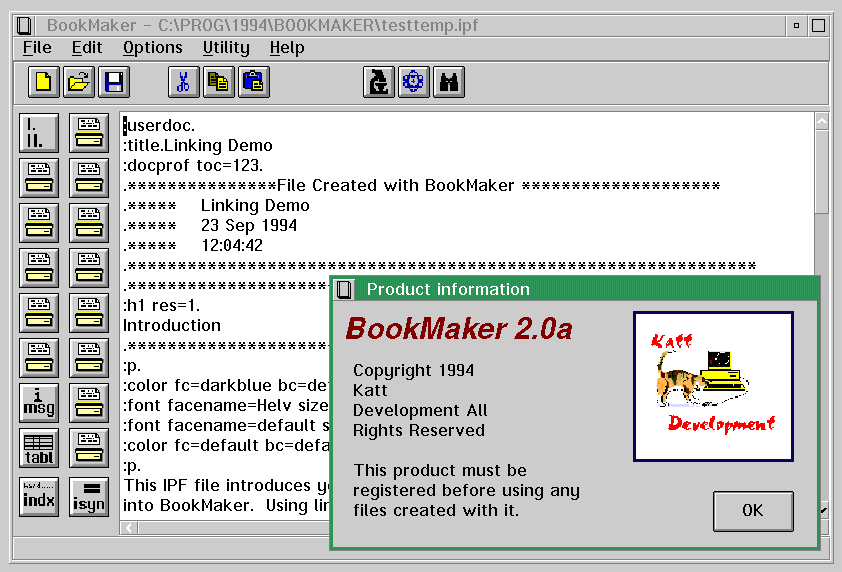
Task: Open a file with the folder icon
Action: point(79,82)
